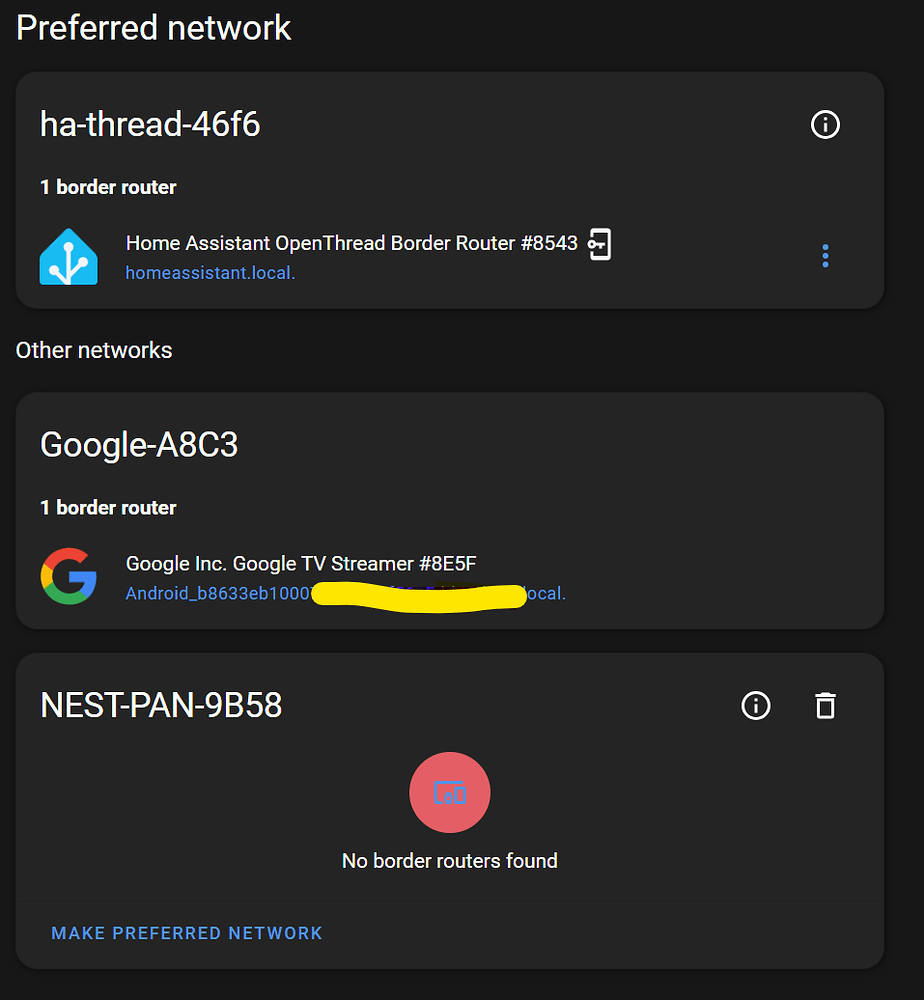Open info for ha-thread-46f6 network
The width and height of the screenshot is (924, 1000).
point(825,124)
